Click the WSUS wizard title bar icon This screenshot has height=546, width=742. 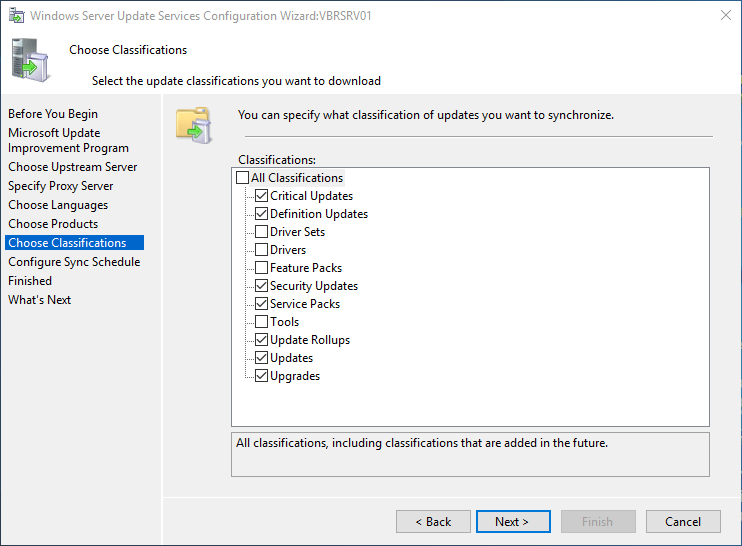click(x=16, y=15)
